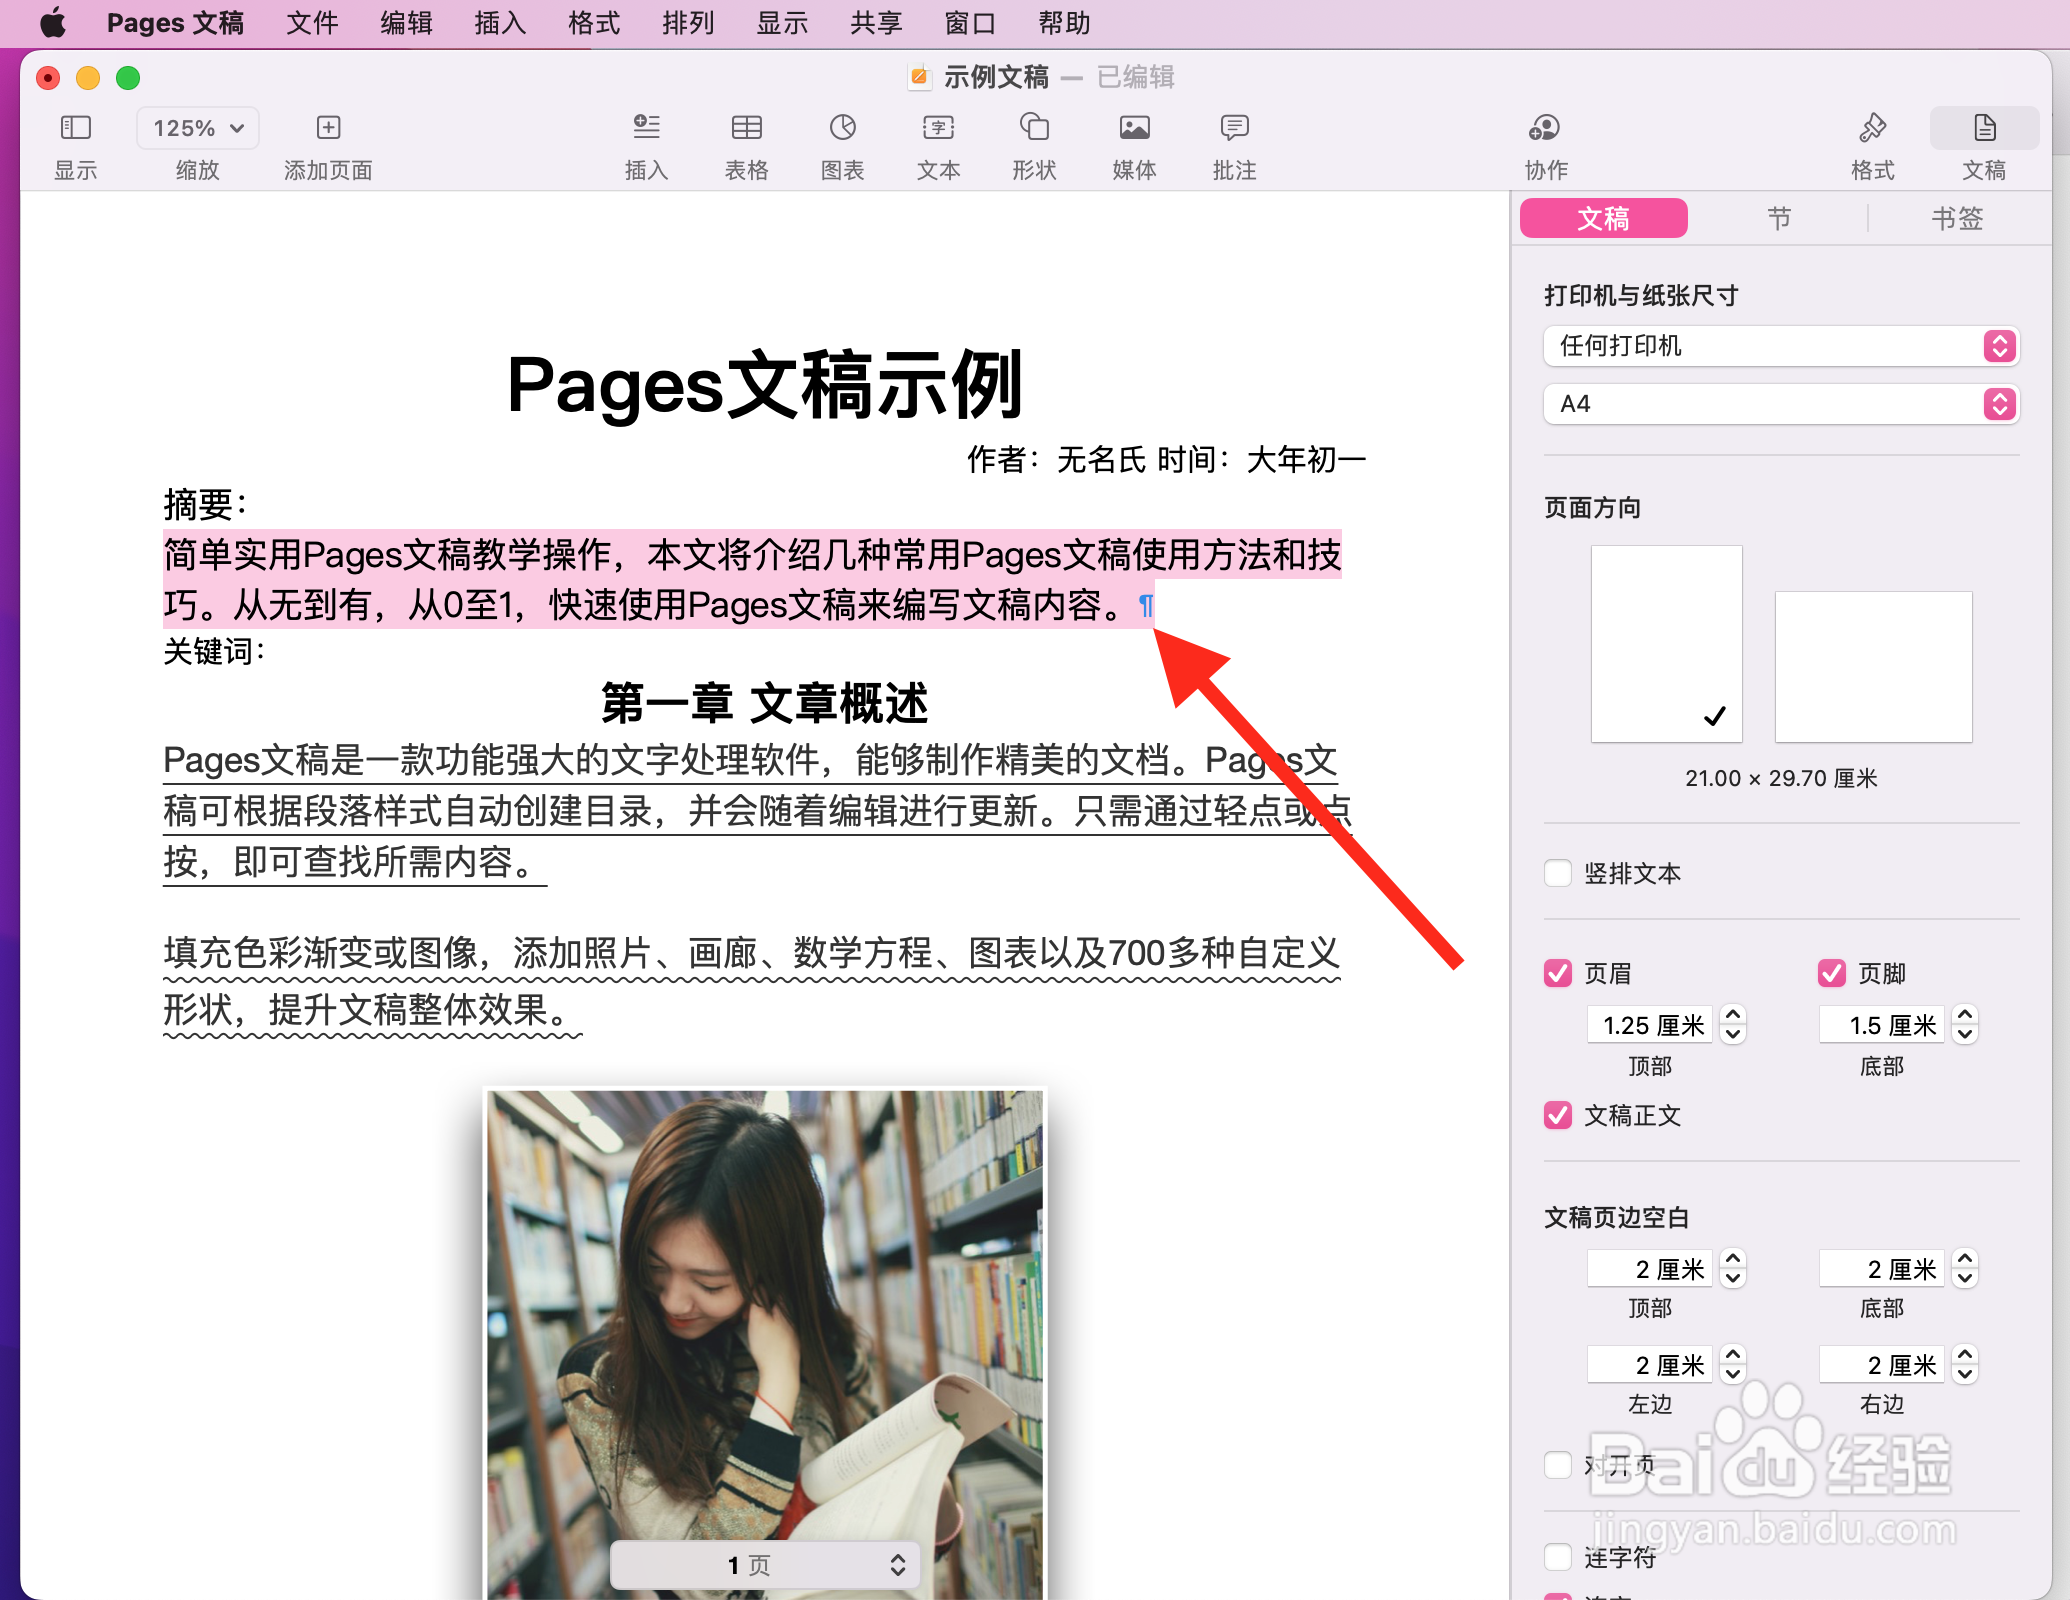Open the 帮助 menu
The width and height of the screenshot is (2070, 1600).
1064,23
